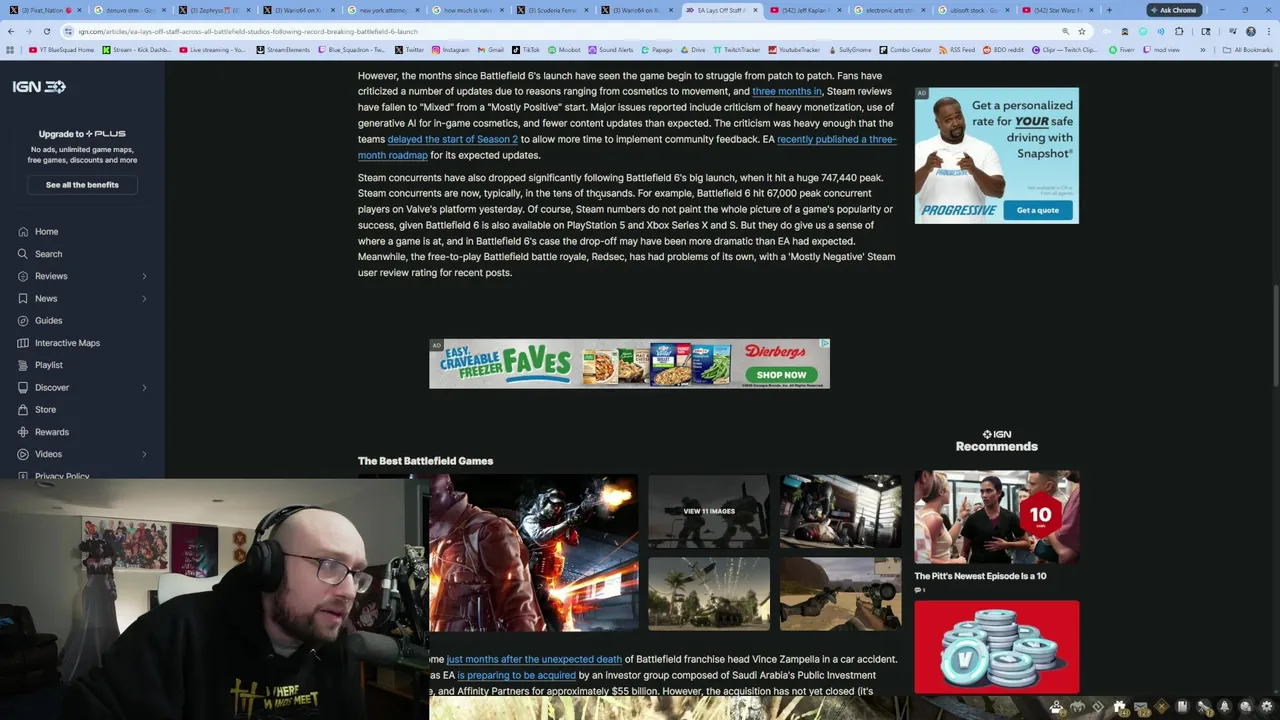Click the Discover compass icon in the sidebar

[x=22, y=387]
